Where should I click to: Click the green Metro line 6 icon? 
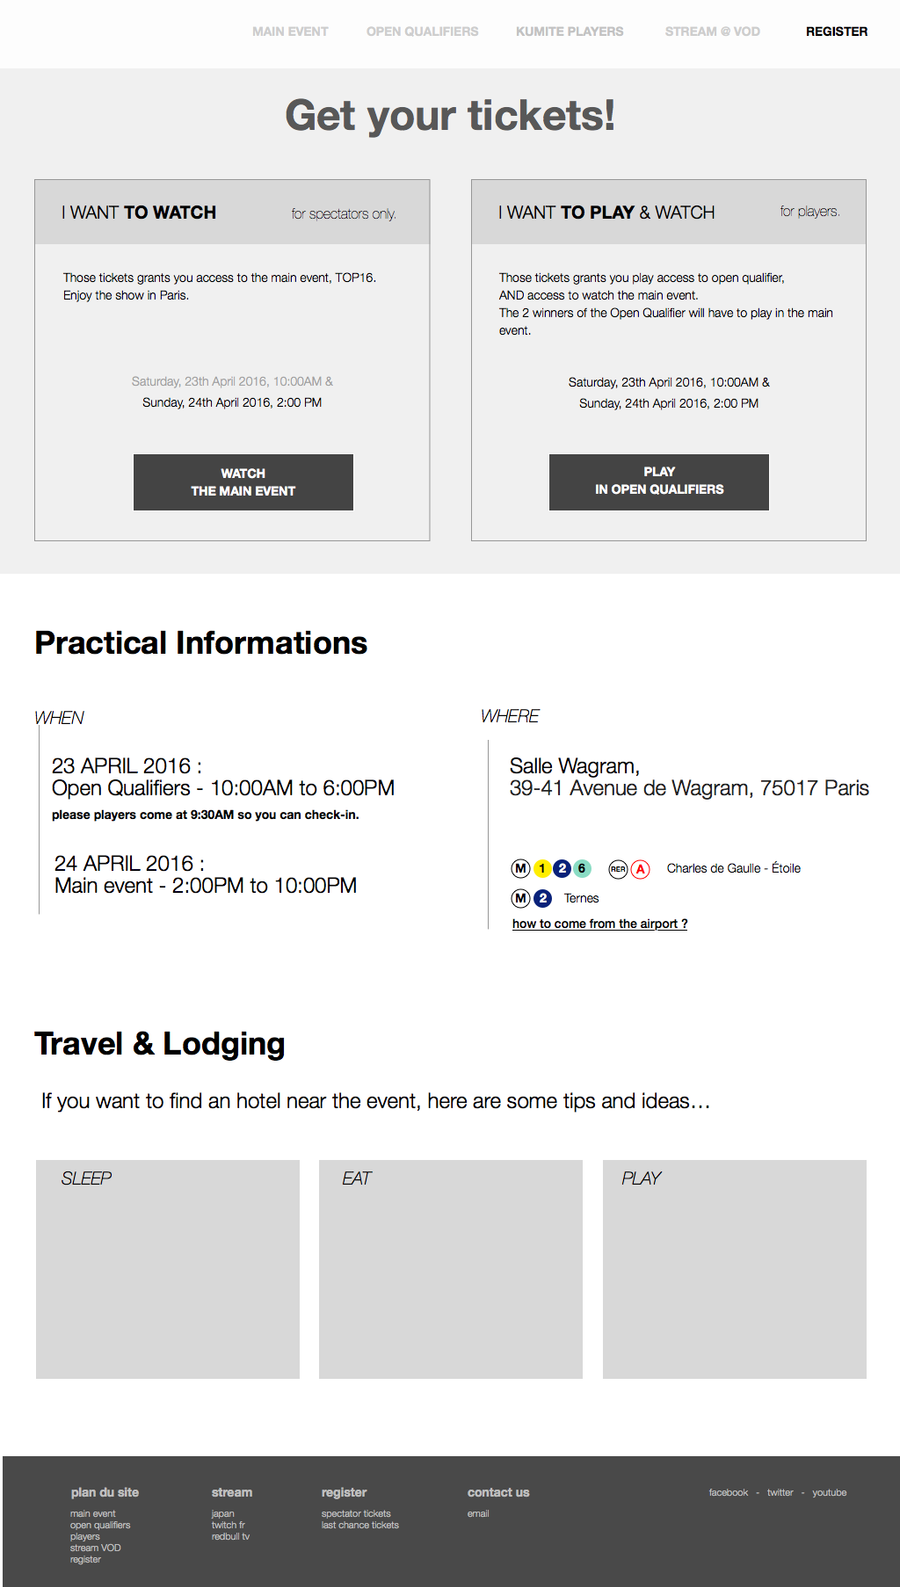click(x=582, y=868)
